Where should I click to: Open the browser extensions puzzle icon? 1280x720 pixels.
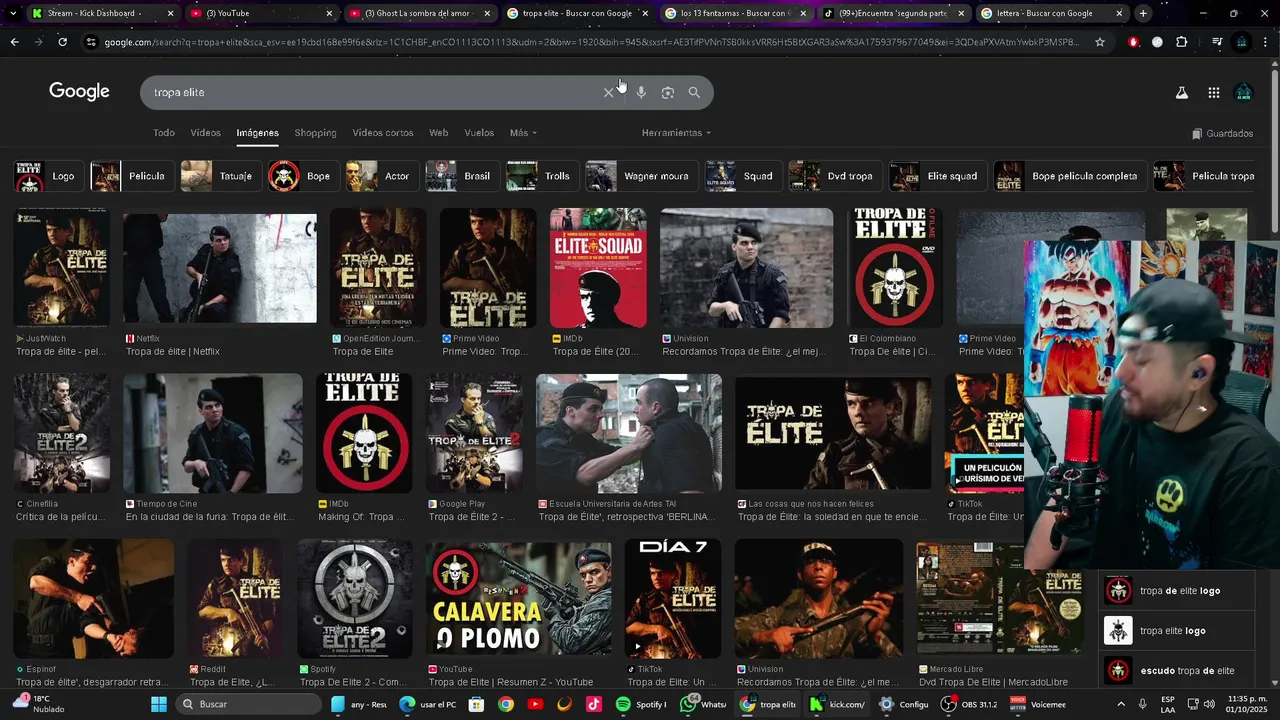1181,42
